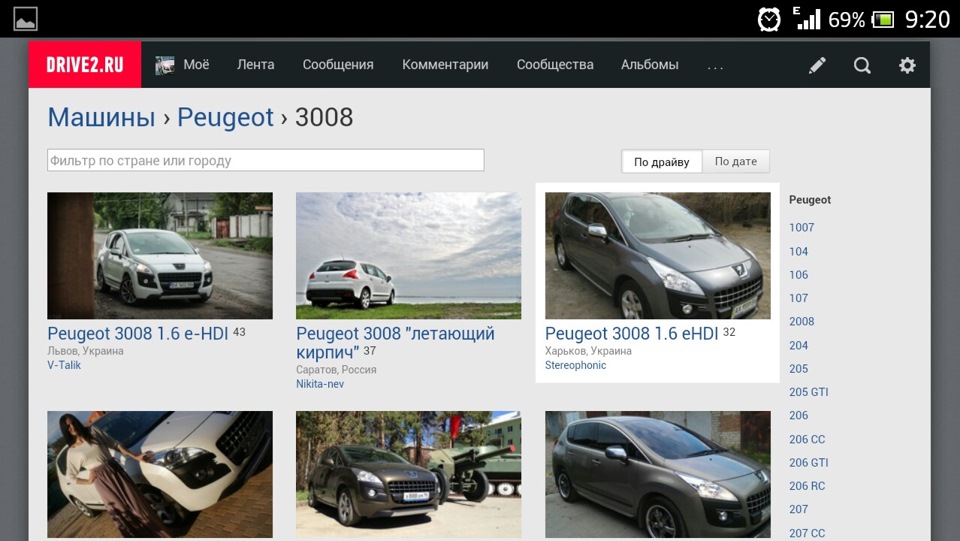
Task: Tap the picture notification icon in status bar
Action: pyautogui.click(x=26, y=19)
